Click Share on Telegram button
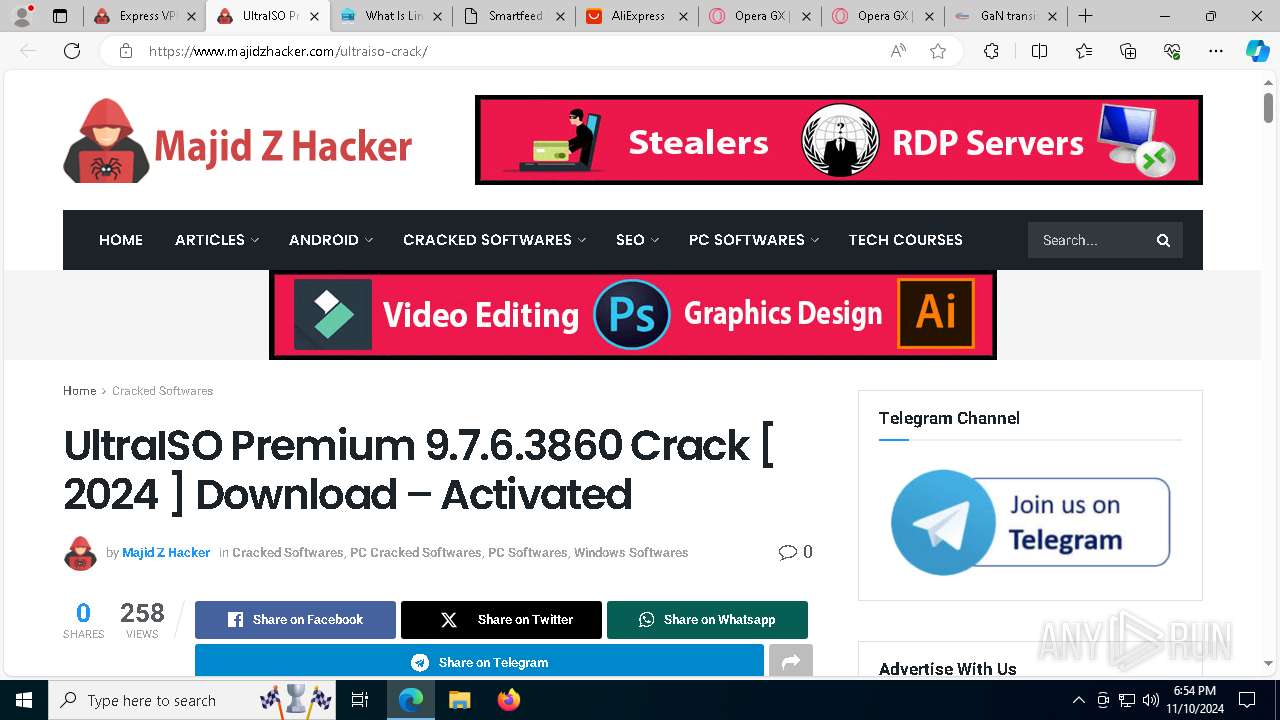The width and height of the screenshot is (1280, 720). click(x=479, y=661)
